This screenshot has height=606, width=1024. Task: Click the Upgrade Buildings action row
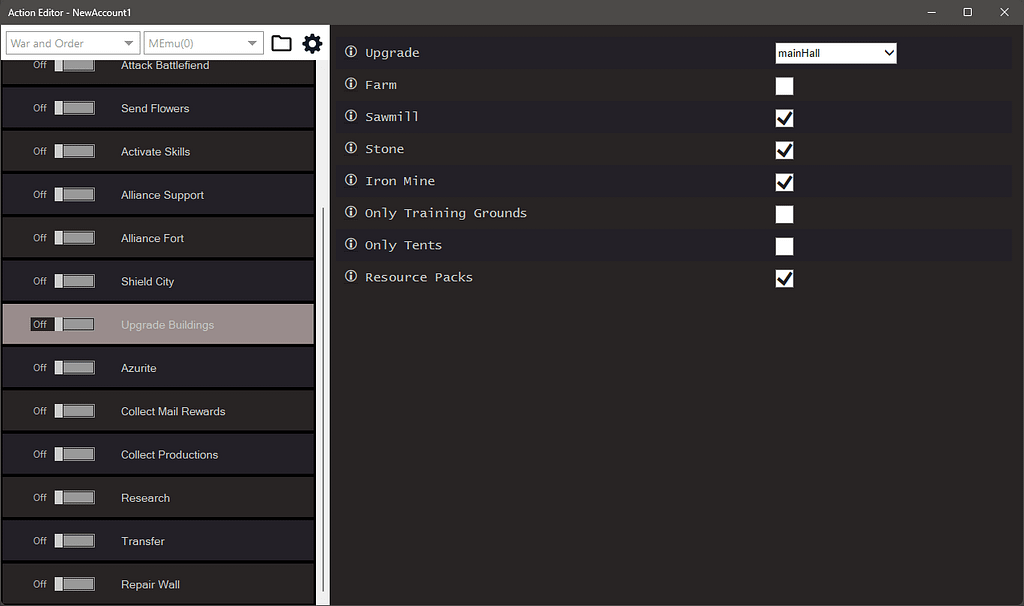pos(158,323)
